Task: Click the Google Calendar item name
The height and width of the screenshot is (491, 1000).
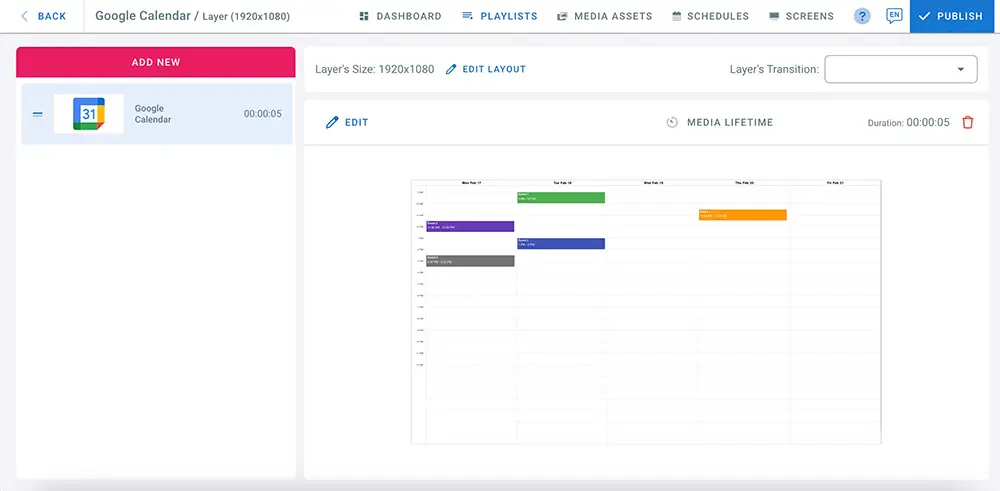Action: coord(152,114)
